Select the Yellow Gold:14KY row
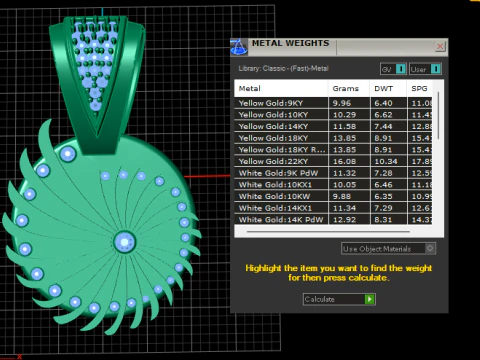 [333, 126]
